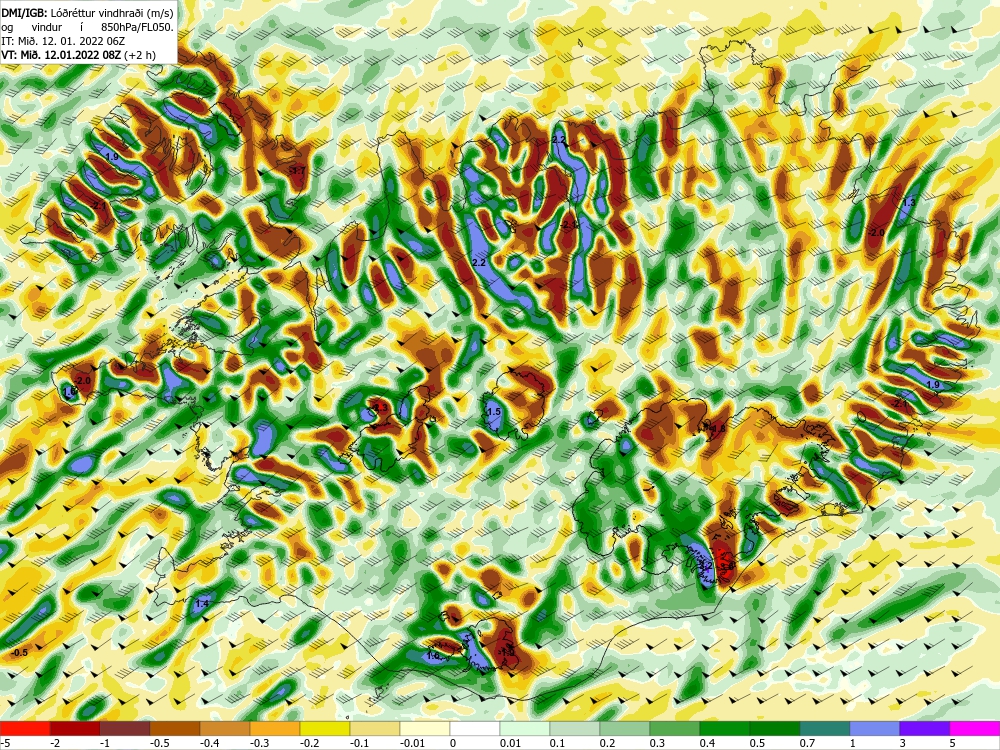The height and width of the screenshot is (750, 1000).
Task: Click the legend scale label '-0.4'
Action: tap(209, 743)
